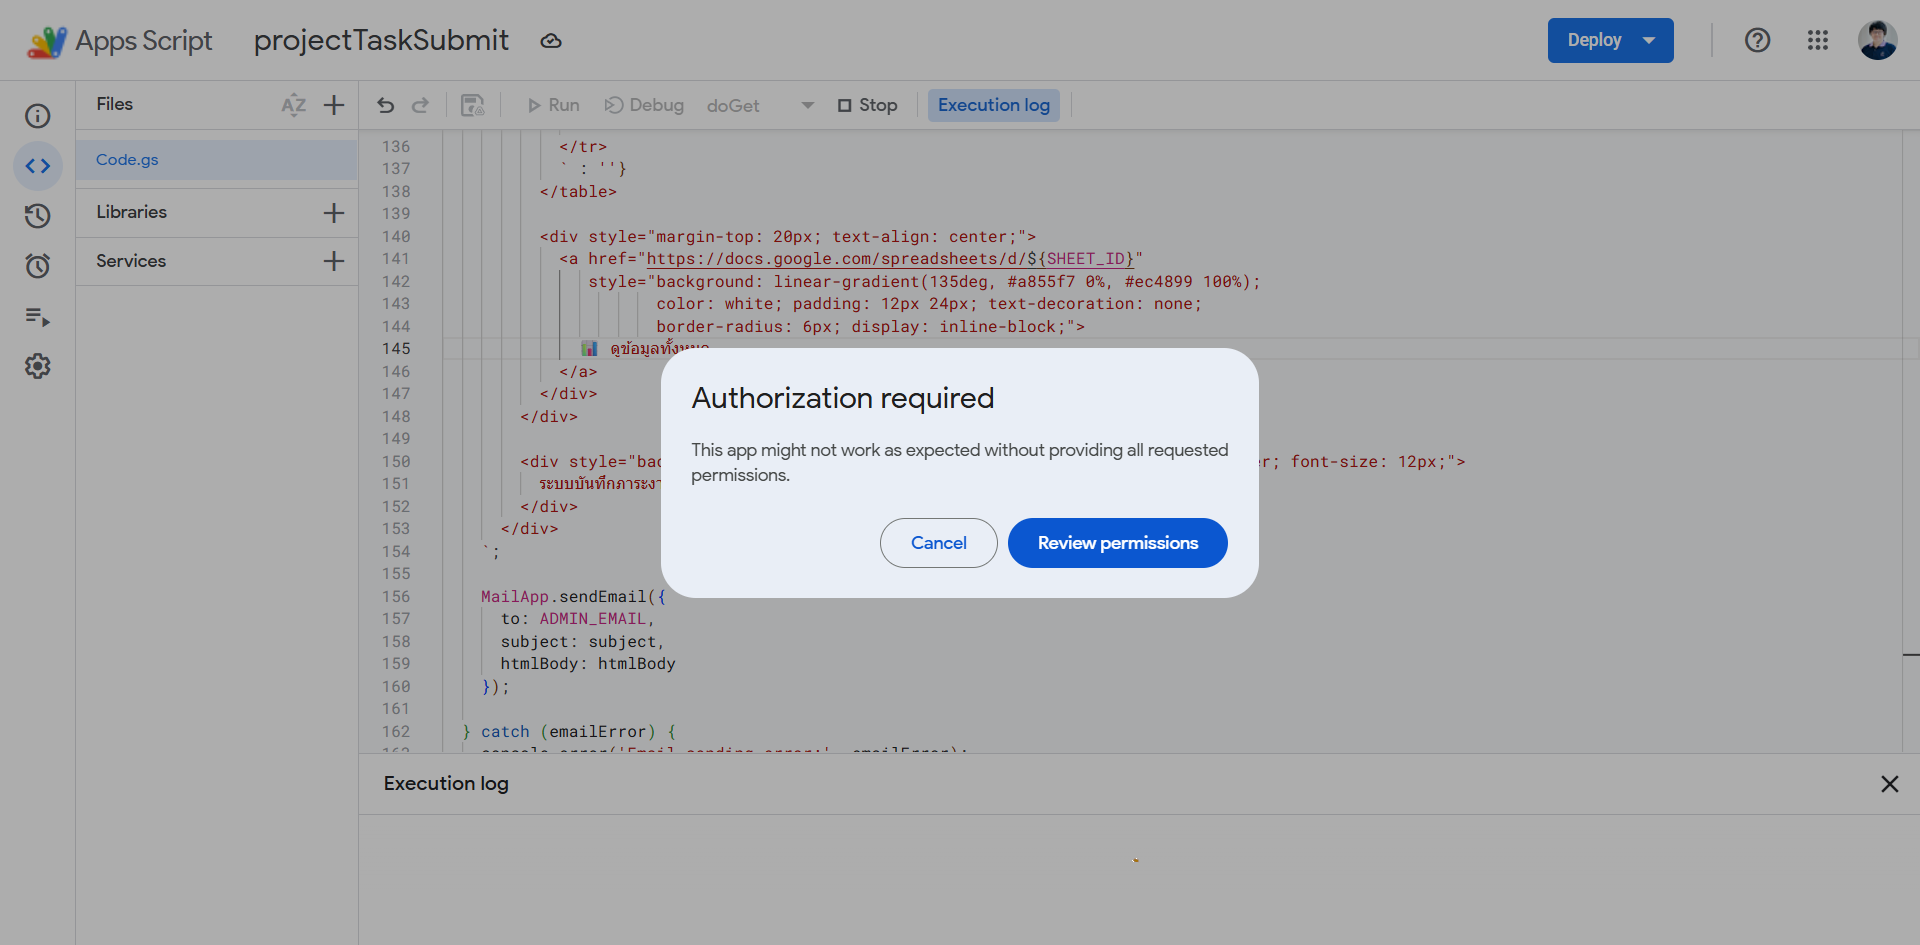
Task: Click line number 156 in gutter
Action: click(396, 597)
